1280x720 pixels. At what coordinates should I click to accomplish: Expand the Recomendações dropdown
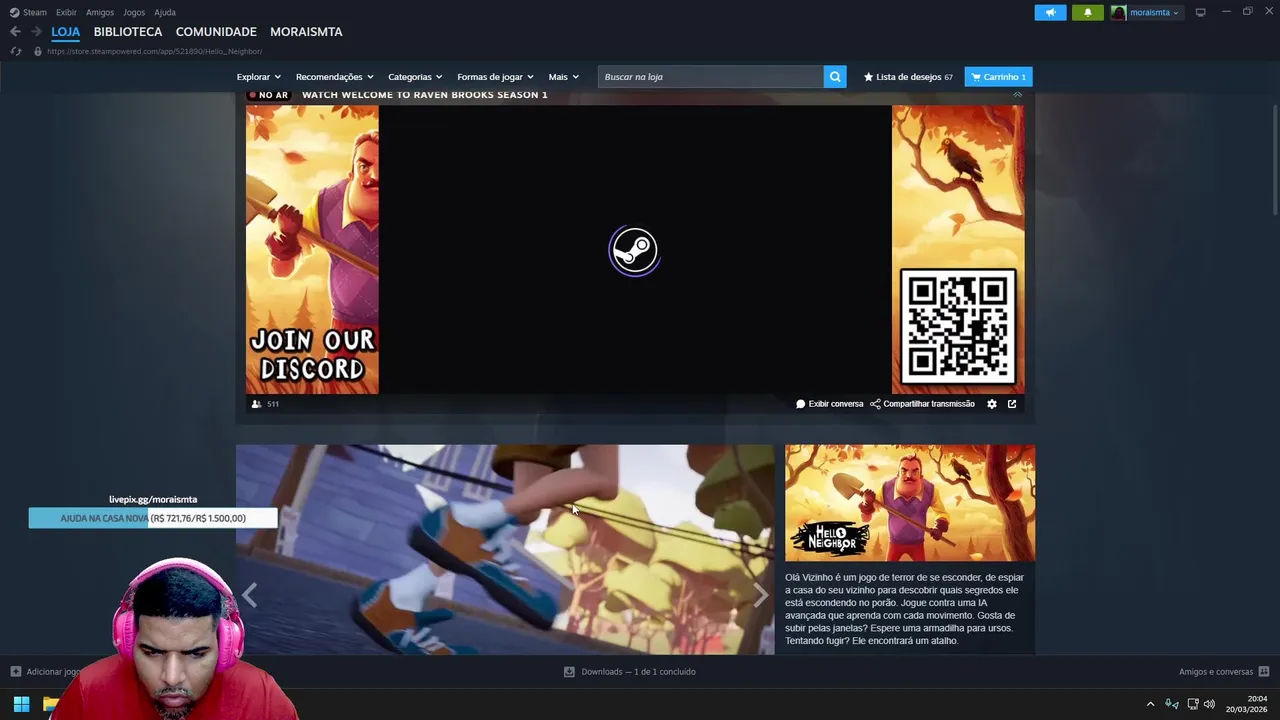coord(334,77)
